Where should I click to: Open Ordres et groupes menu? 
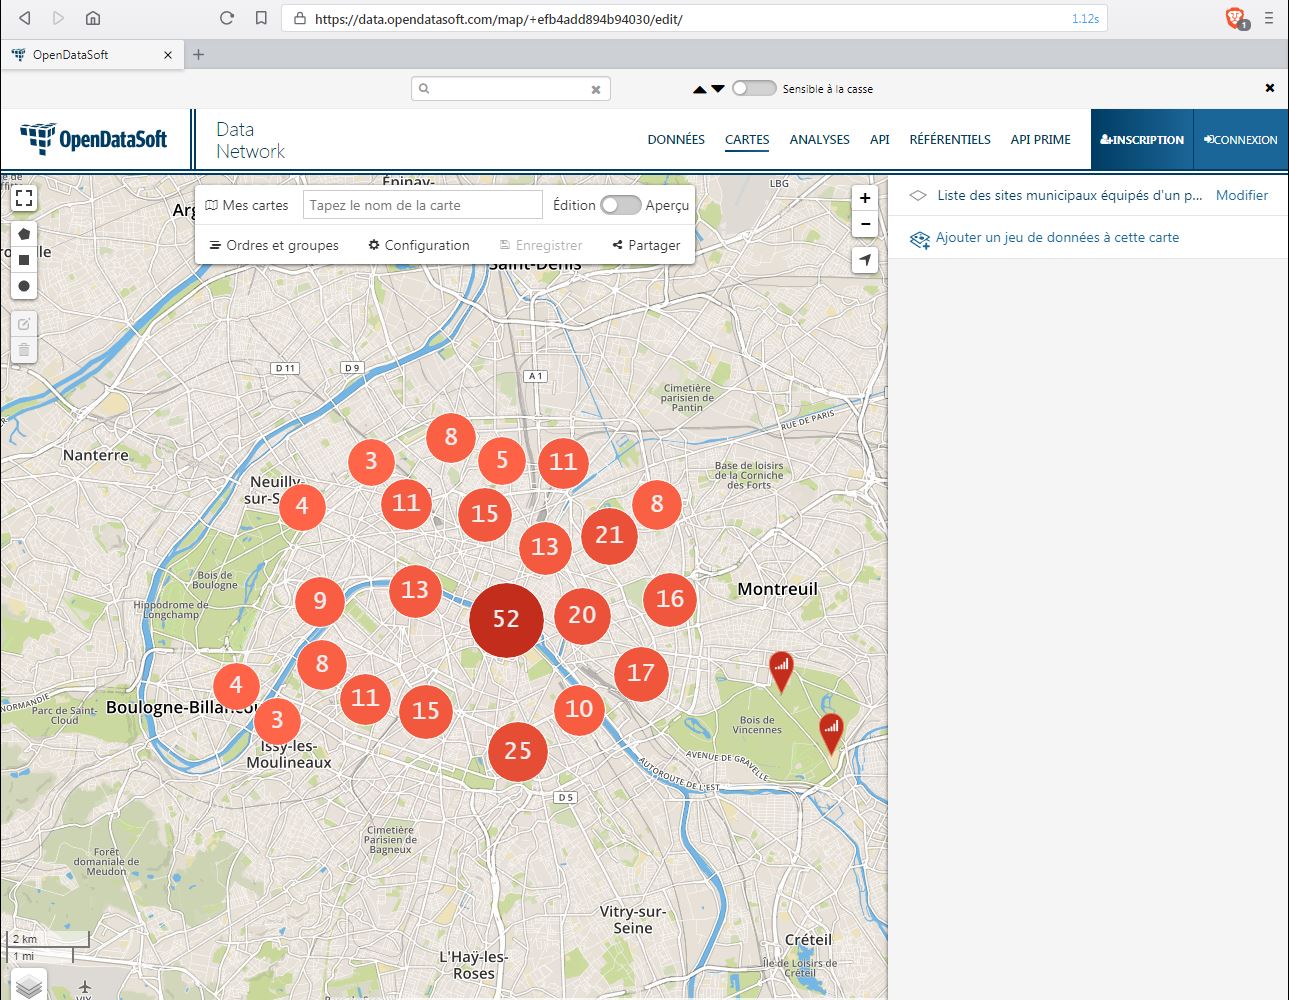(274, 245)
